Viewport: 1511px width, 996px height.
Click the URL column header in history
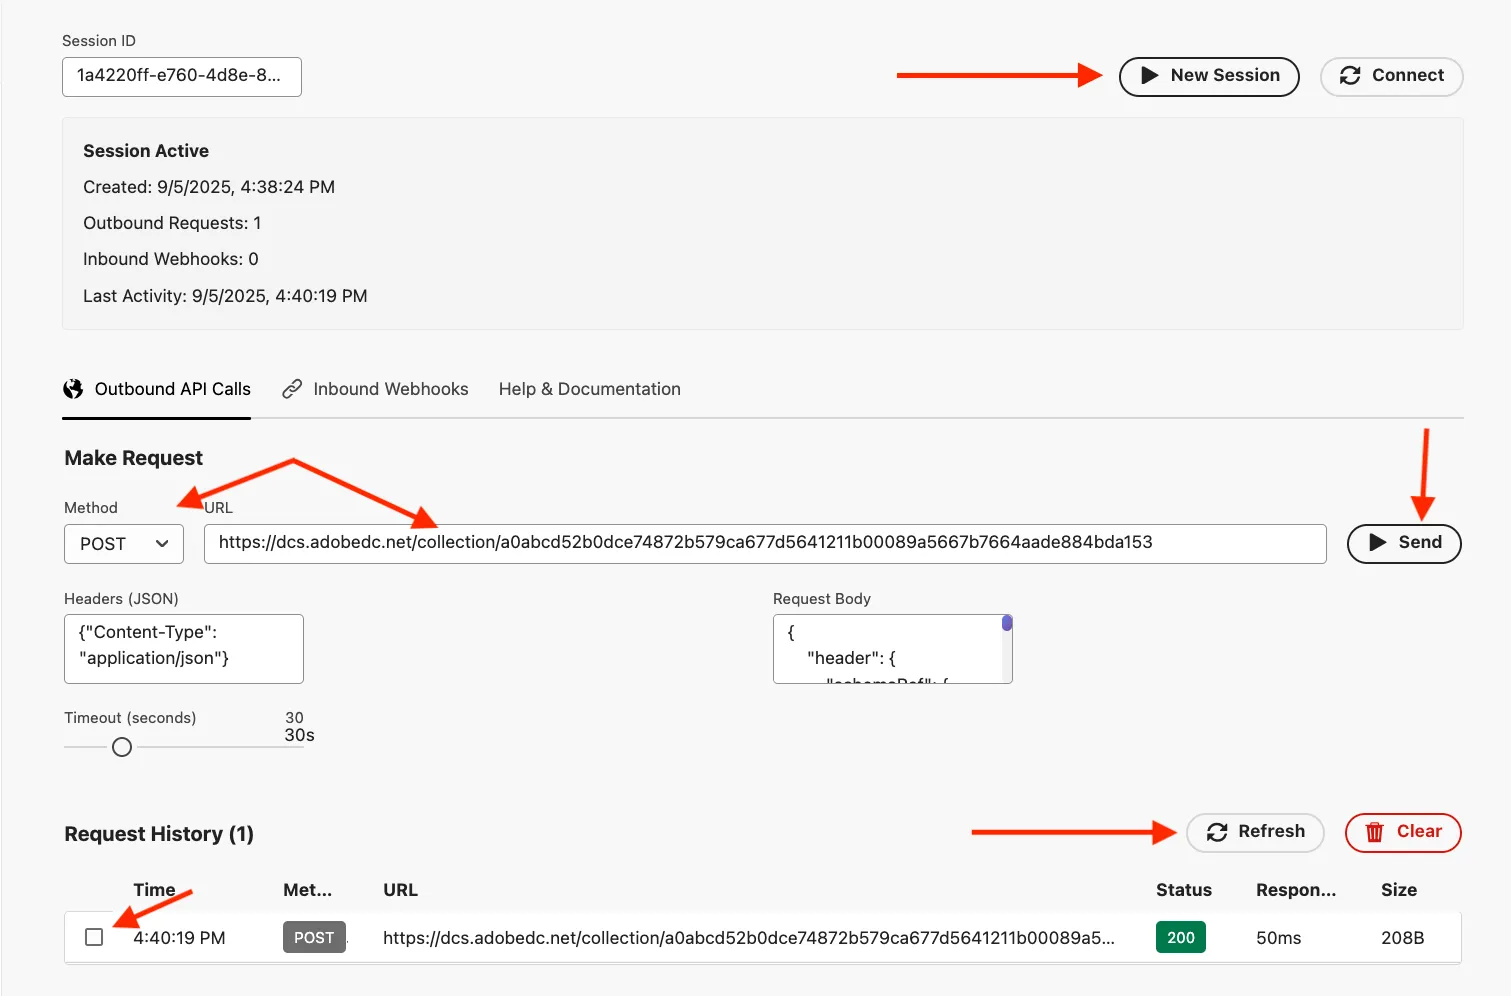400,890
